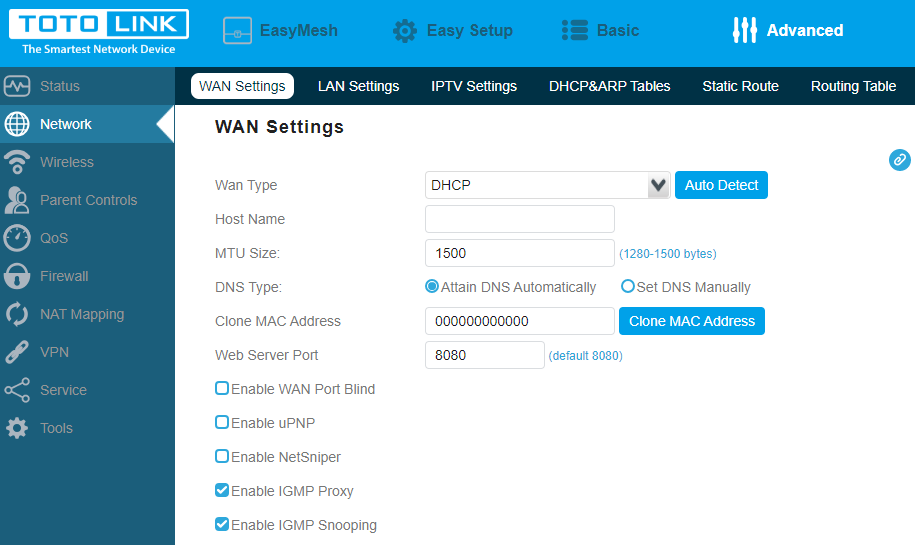Click the Host Name input field
Screen dimensions: 915x545
(x=519, y=219)
